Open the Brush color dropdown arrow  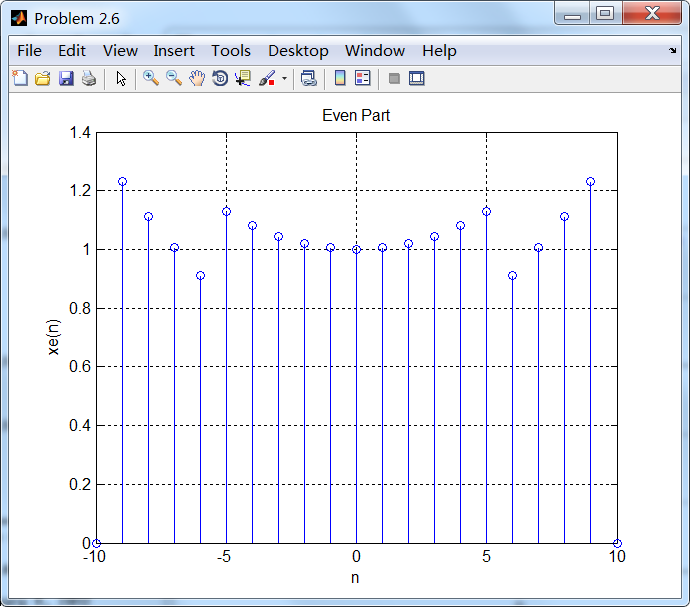284,79
